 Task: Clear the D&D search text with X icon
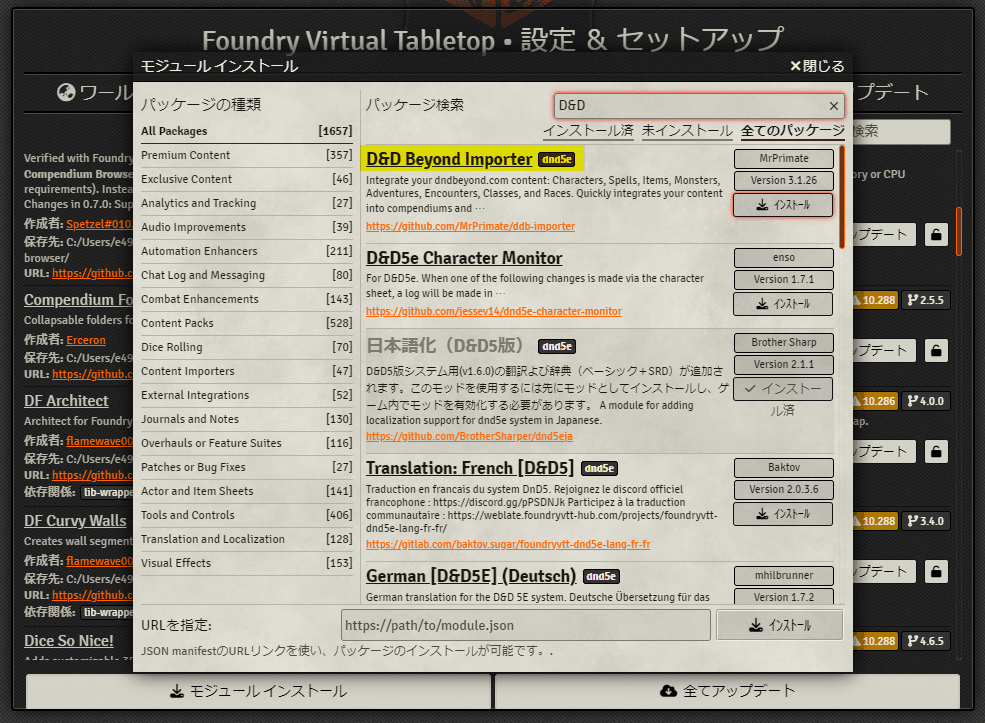[x=834, y=106]
